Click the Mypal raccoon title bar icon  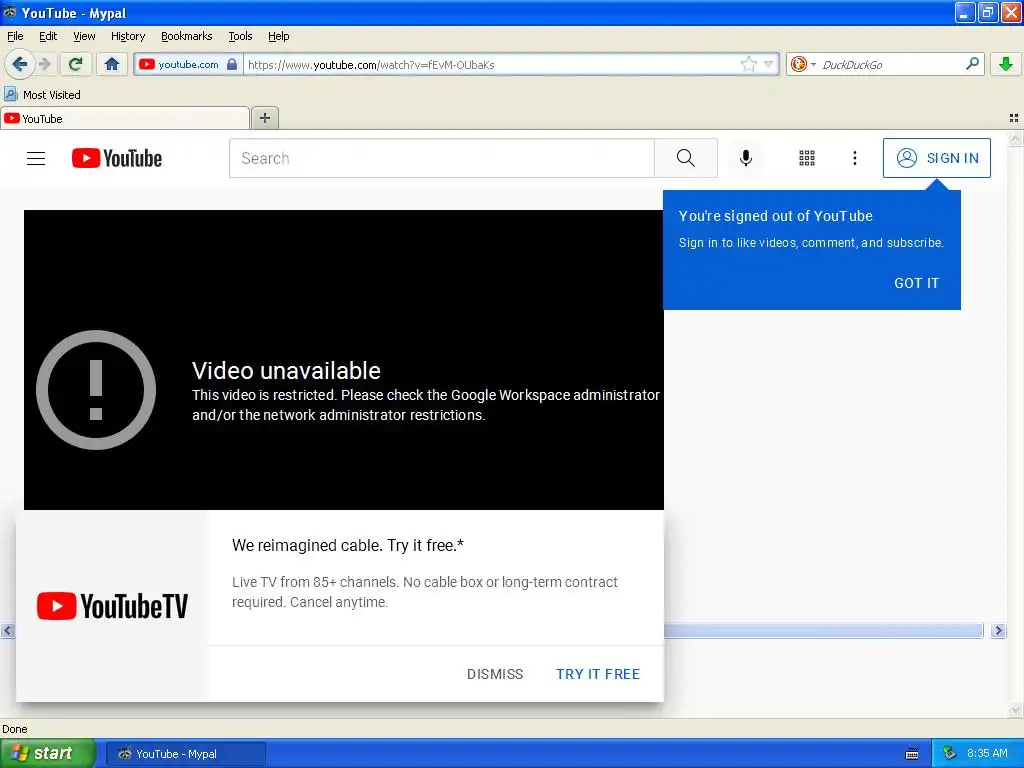coord(9,12)
